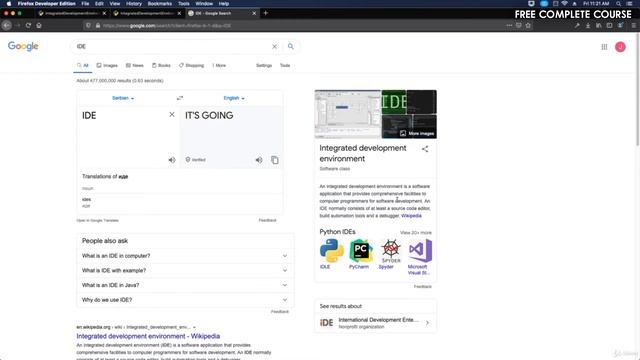This screenshot has width=640, height=360.
Task: Go to the Firefox home page
Action: coord(39,25)
